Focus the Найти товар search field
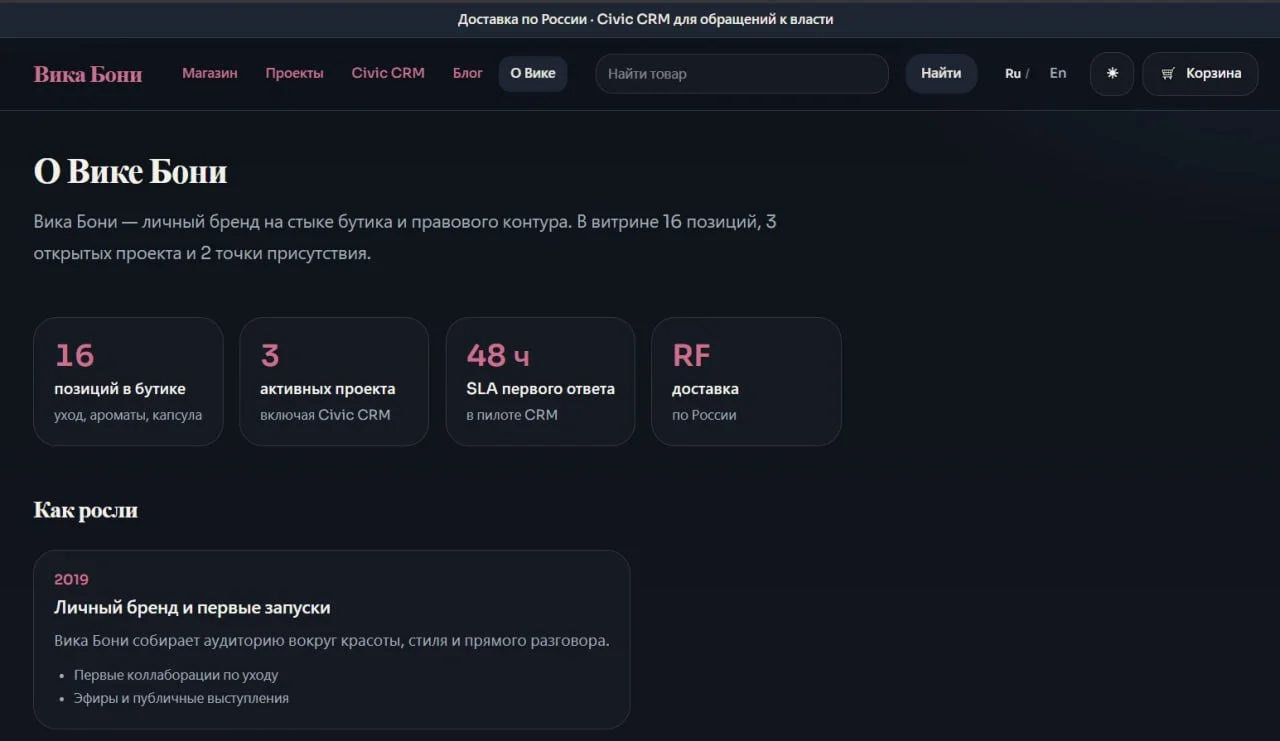 point(742,74)
